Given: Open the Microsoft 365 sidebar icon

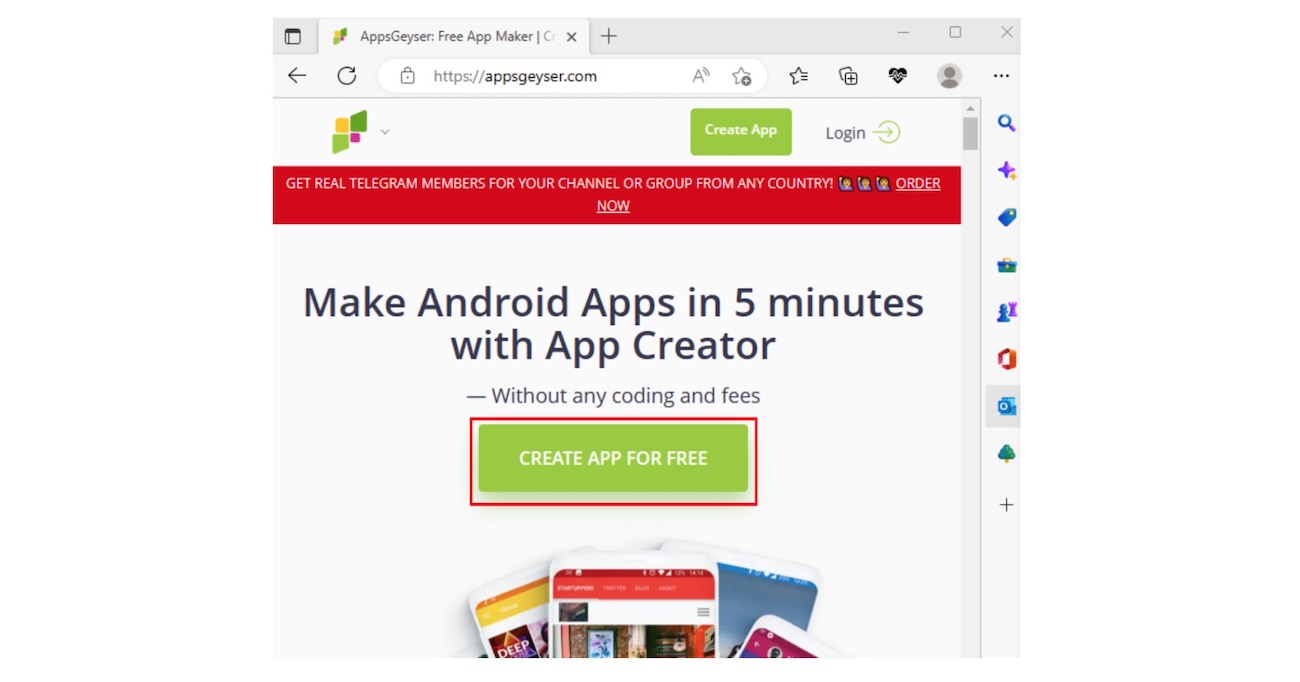Looking at the screenshot, I should pos(1005,358).
